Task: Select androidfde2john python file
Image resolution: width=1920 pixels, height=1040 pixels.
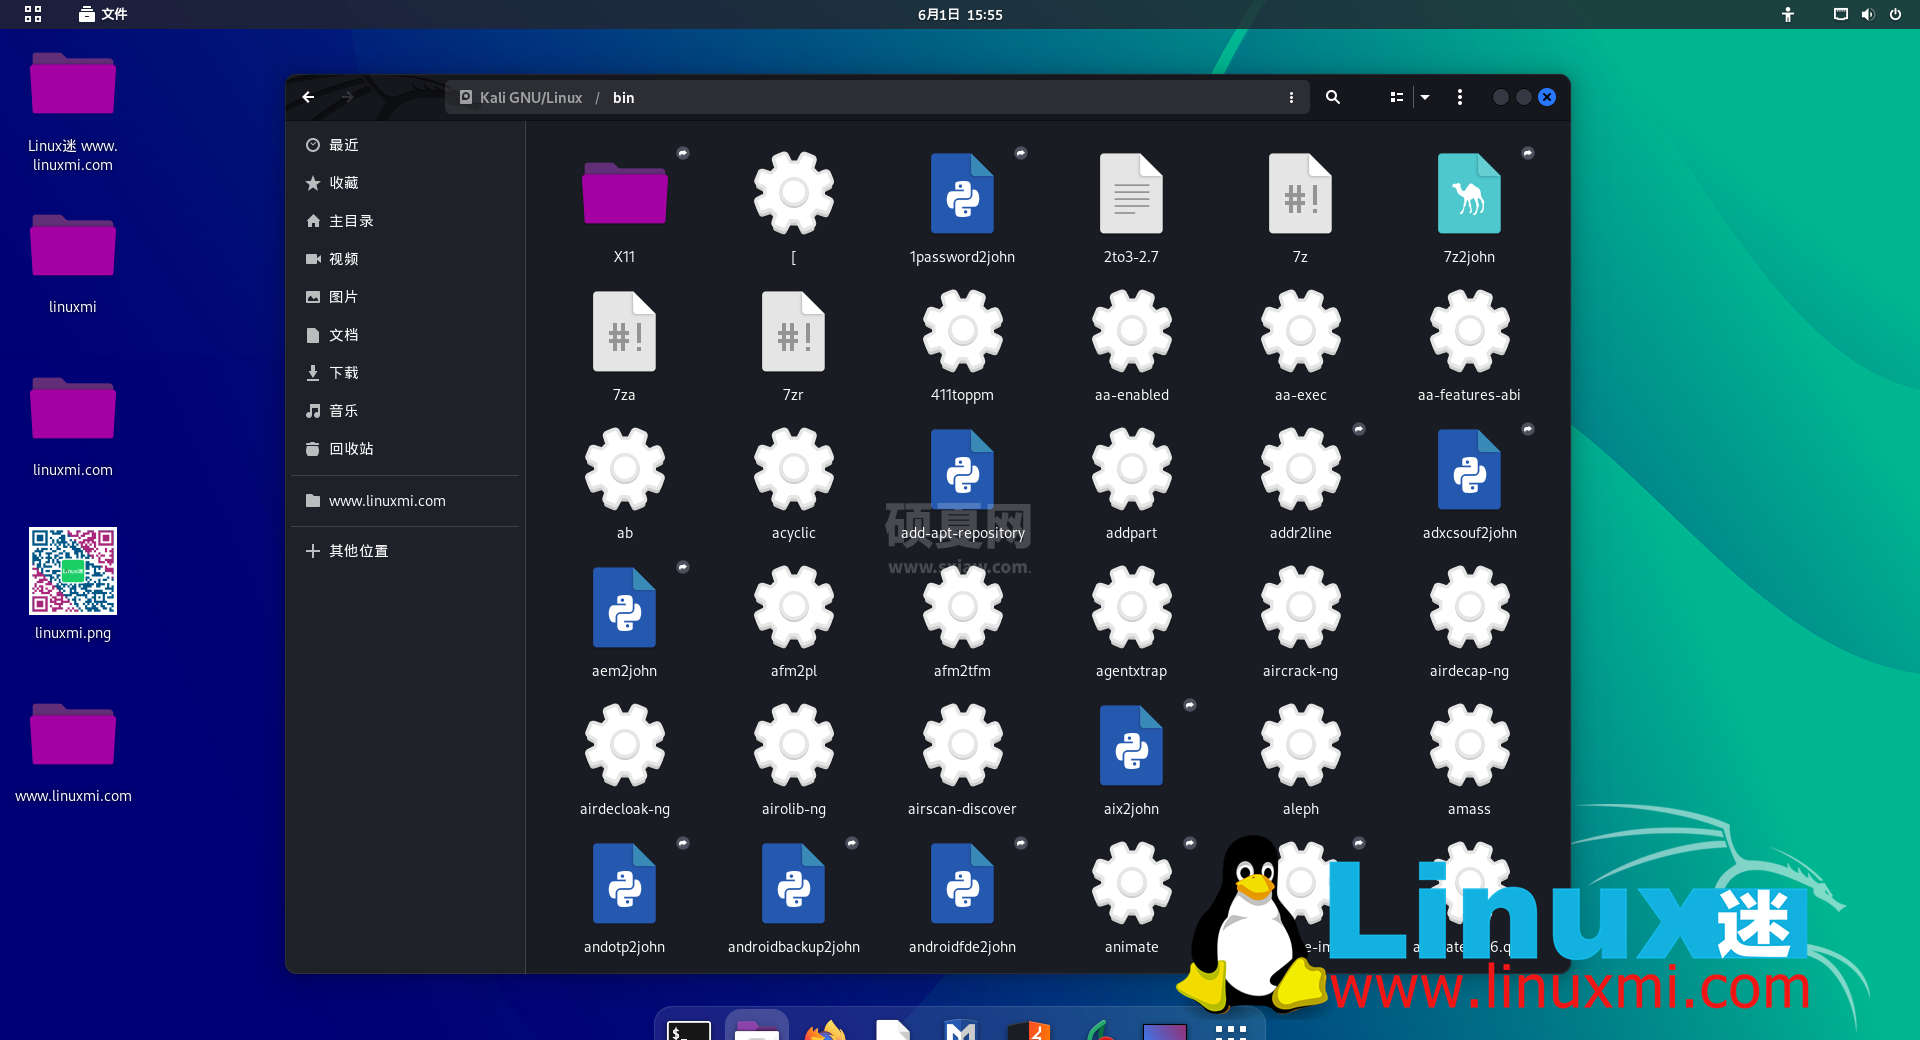Action: [962, 897]
